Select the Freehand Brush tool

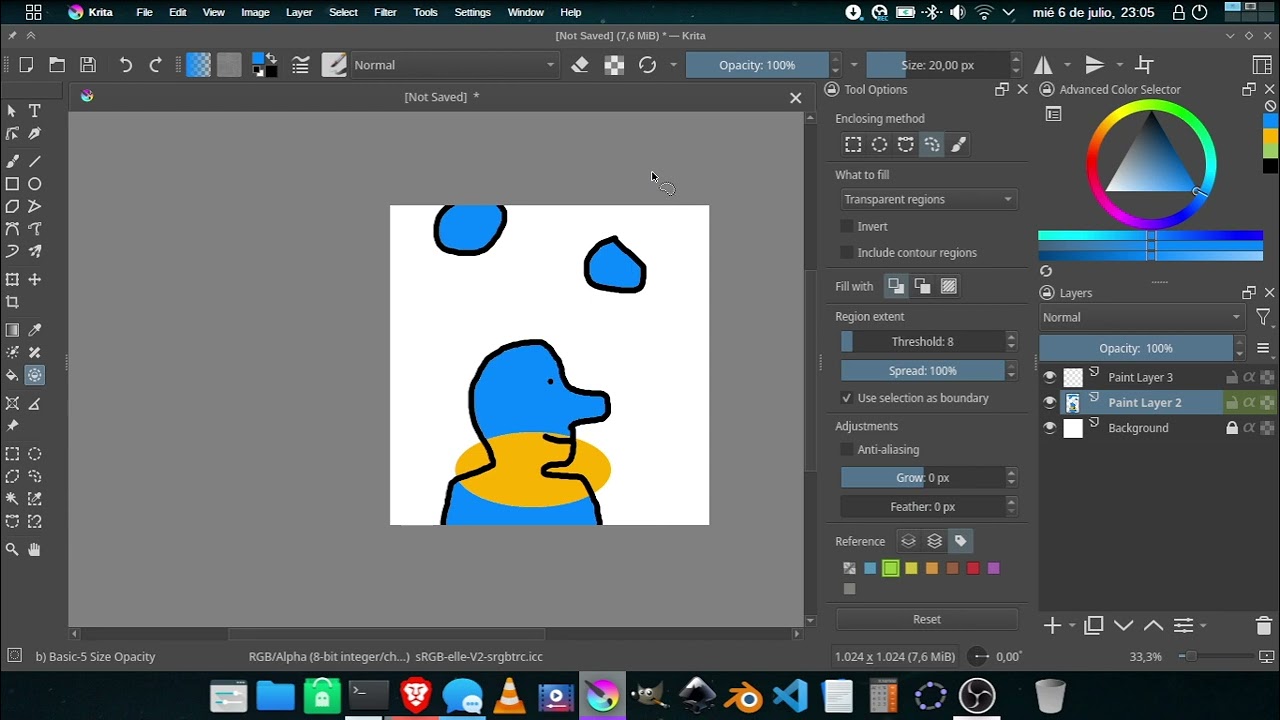click(x=12, y=161)
